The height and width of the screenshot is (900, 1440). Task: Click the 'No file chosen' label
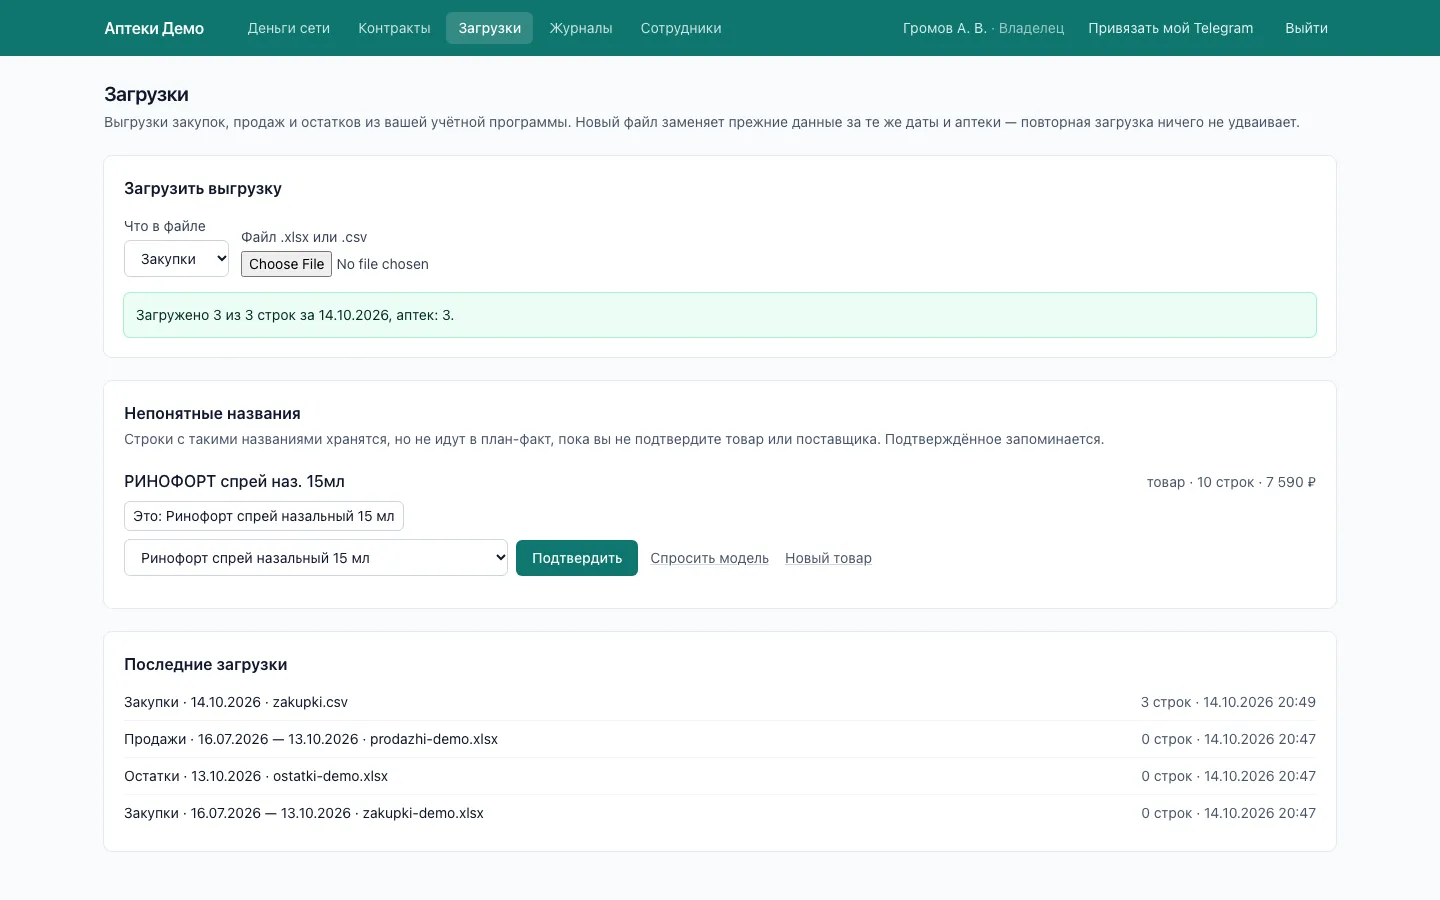point(382,264)
